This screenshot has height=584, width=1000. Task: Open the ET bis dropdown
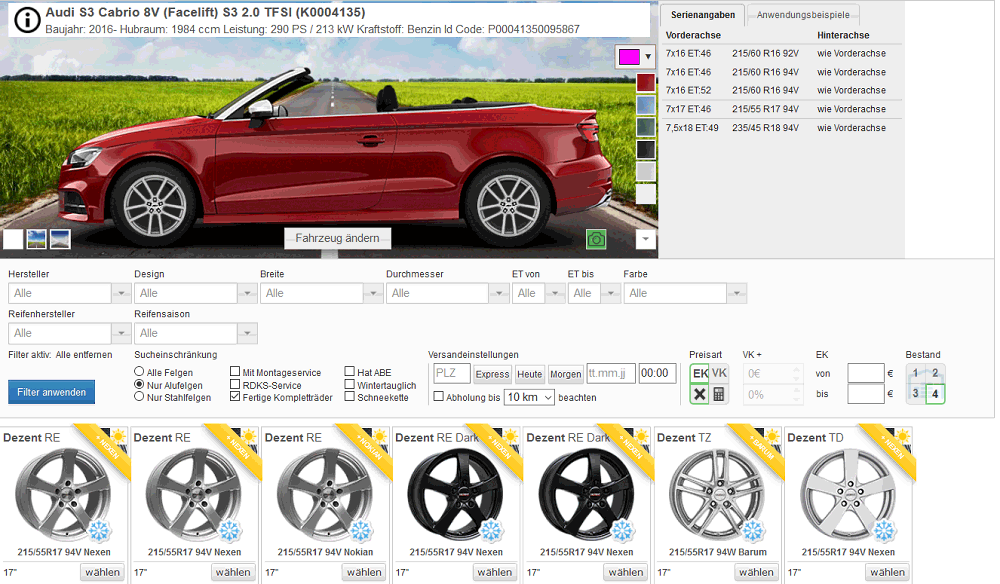coord(611,293)
